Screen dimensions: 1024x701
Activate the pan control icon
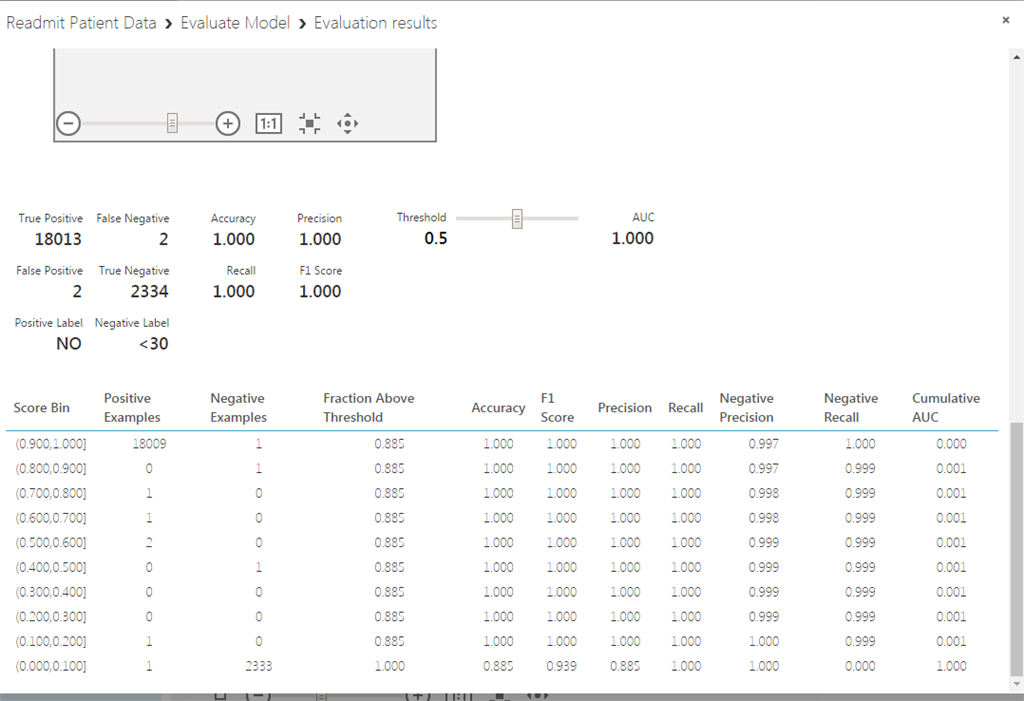pyautogui.click(x=347, y=123)
